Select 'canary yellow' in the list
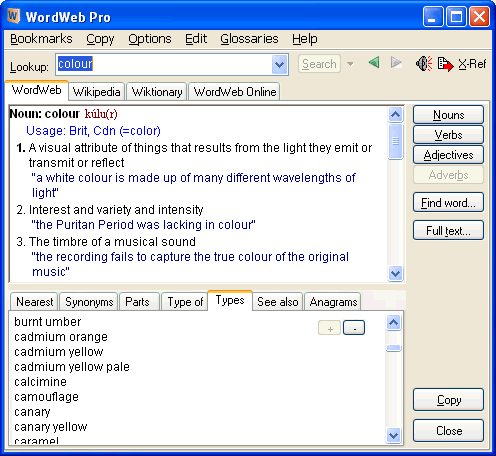The width and height of the screenshot is (496, 456). coord(51,427)
